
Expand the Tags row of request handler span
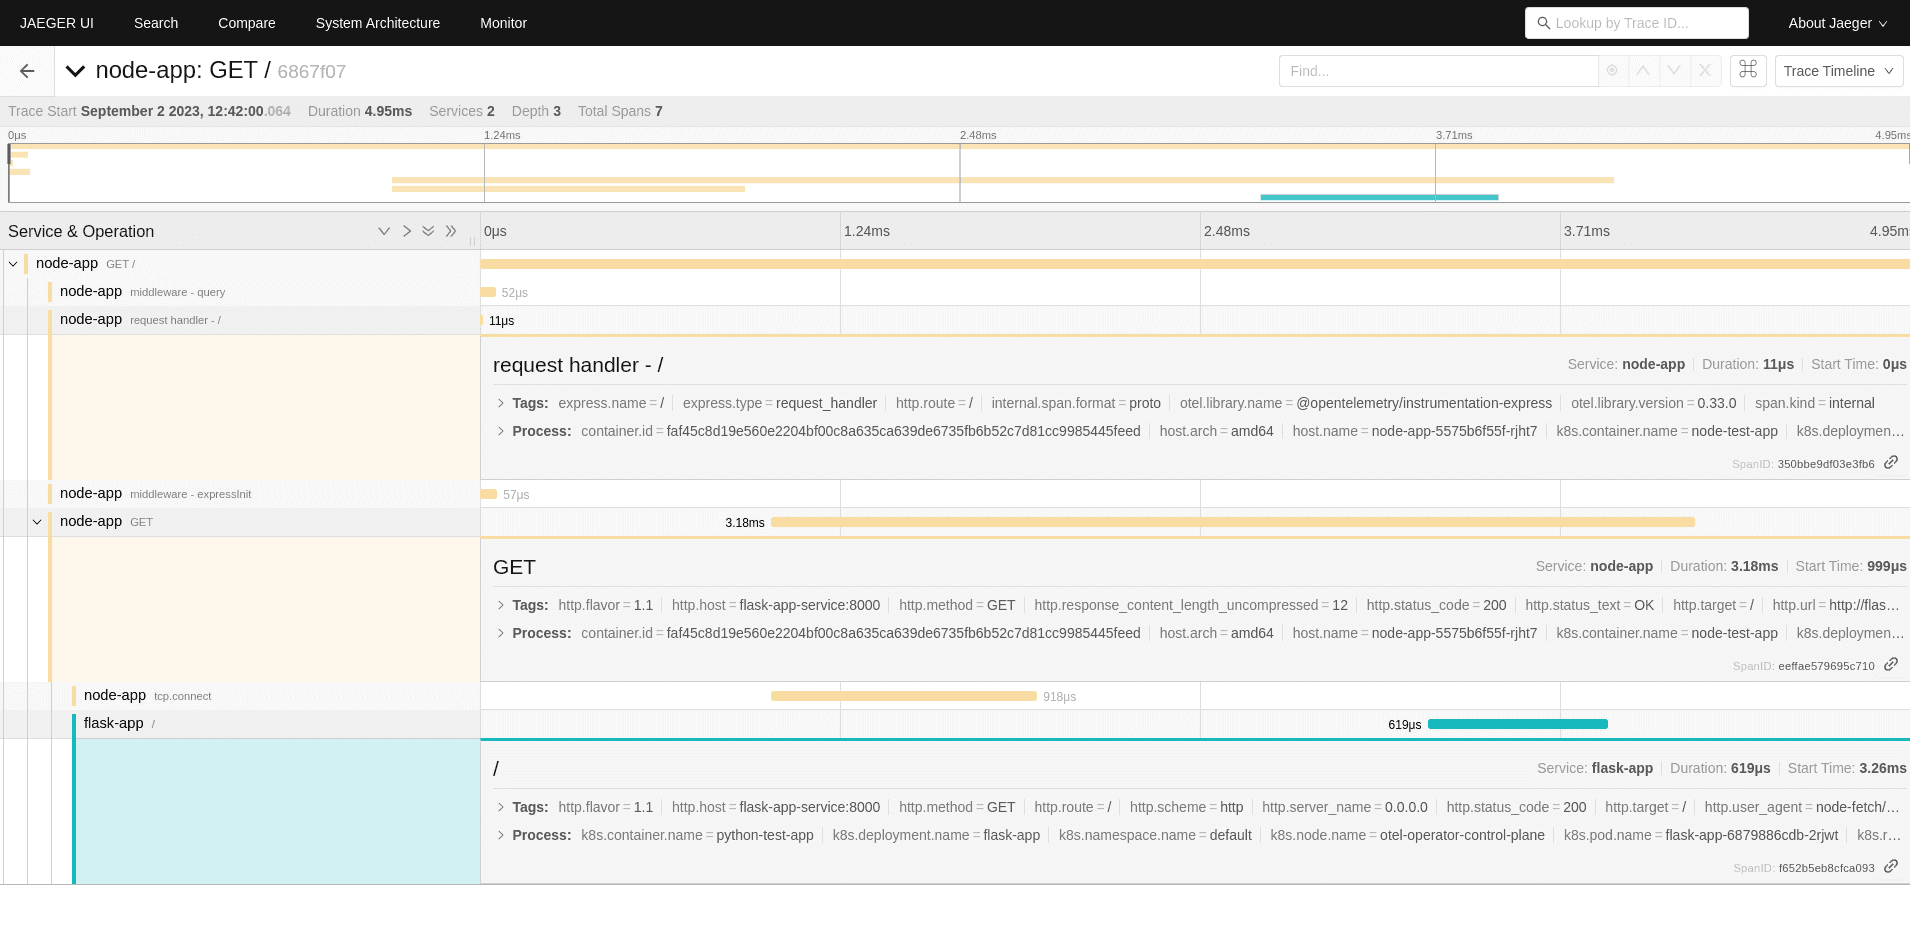coord(500,403)
